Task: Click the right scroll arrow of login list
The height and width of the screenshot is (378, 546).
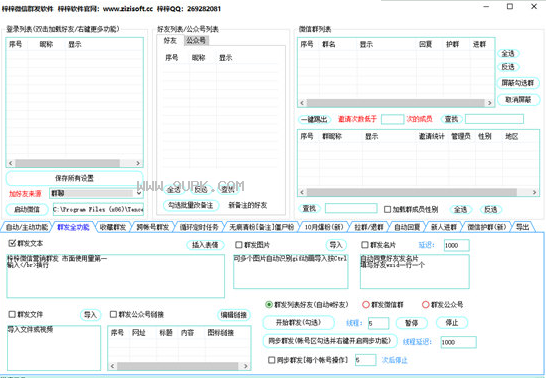Action: (x=138, y=163)
